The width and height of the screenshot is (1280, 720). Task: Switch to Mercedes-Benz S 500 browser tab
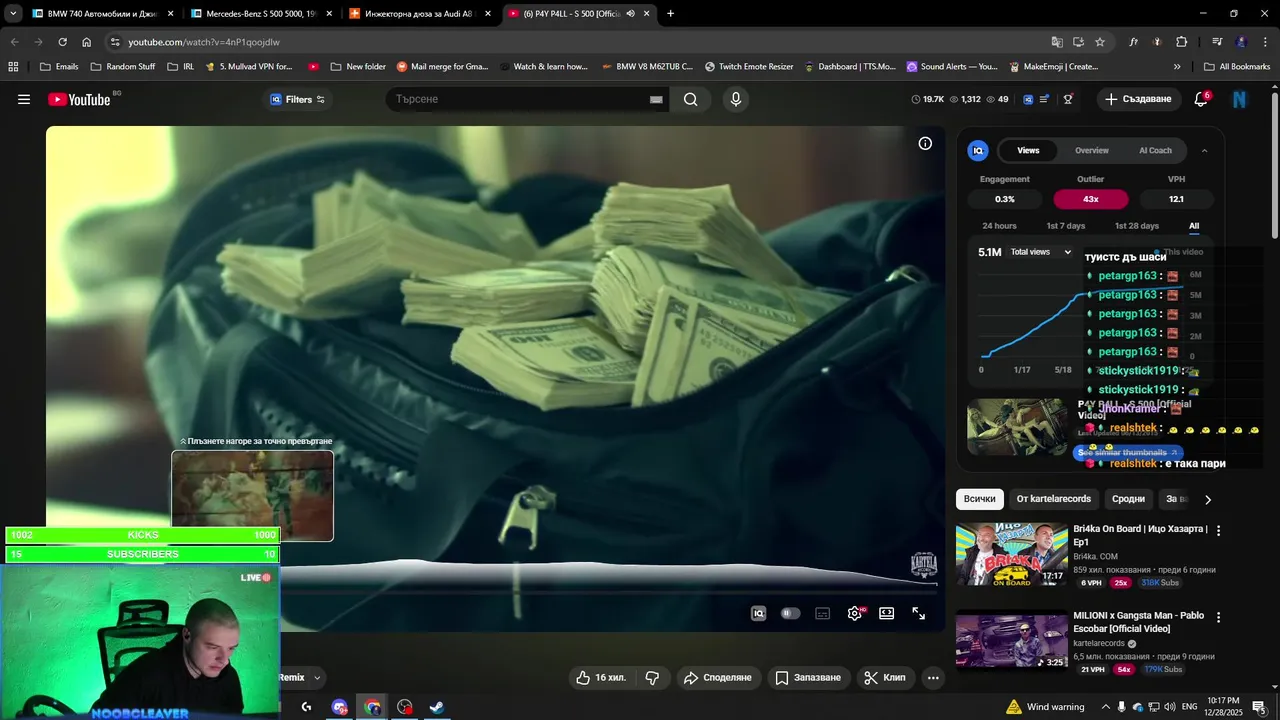click(260, 14)
